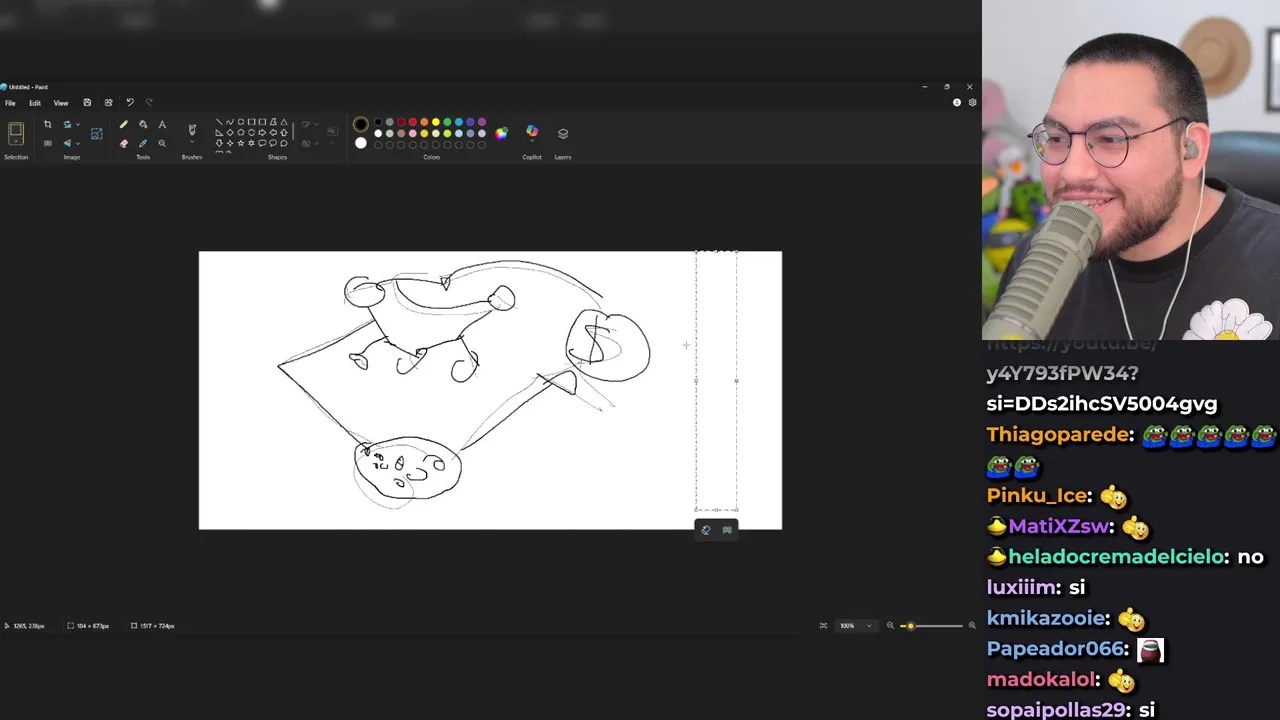Click the Flip image icon
This screenshot has width=1280, height=720.
coord(67,143)
